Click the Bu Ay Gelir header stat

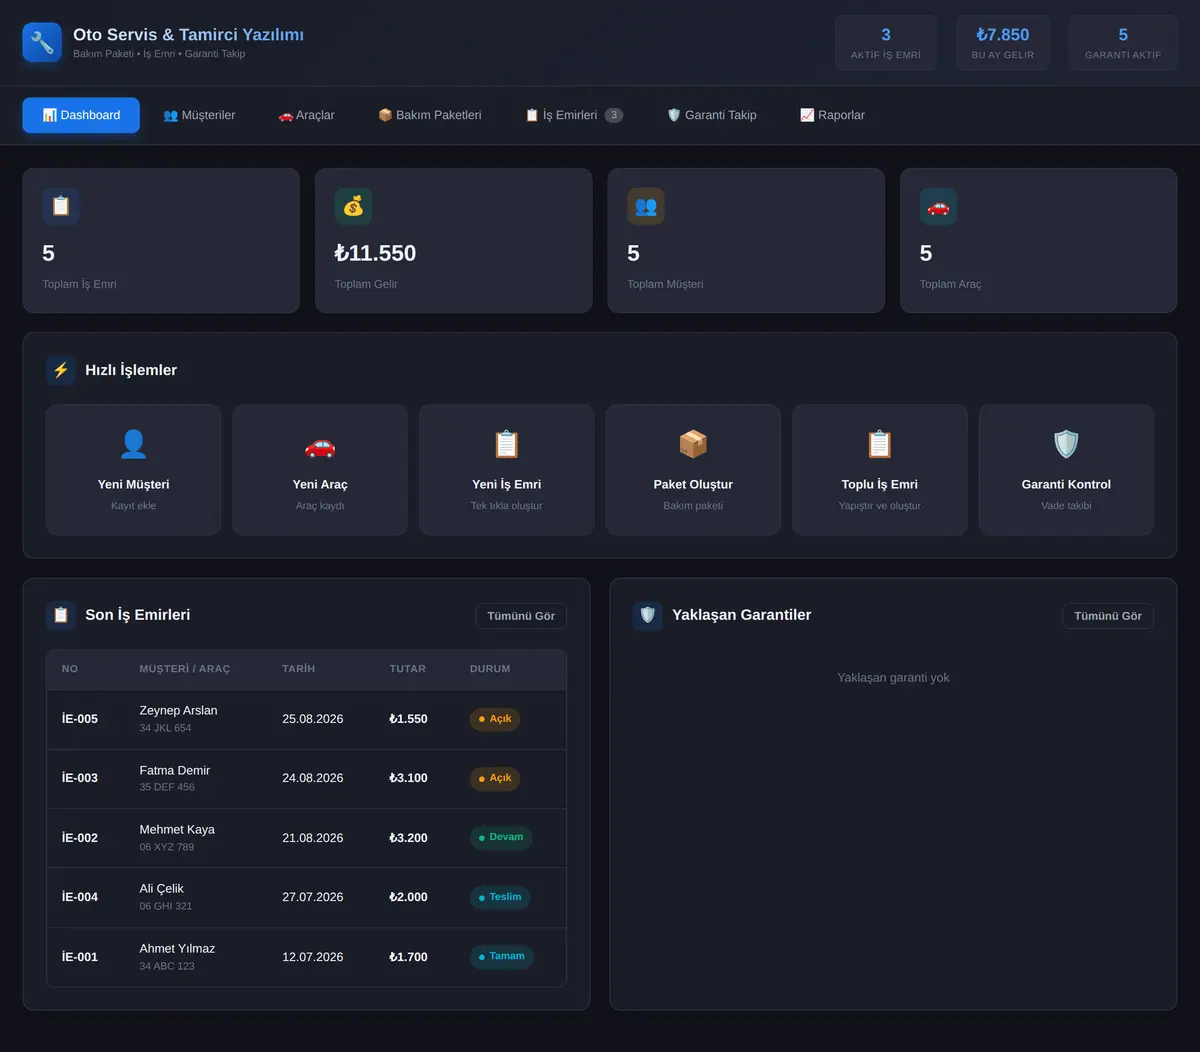click(x=1003, y=43)
